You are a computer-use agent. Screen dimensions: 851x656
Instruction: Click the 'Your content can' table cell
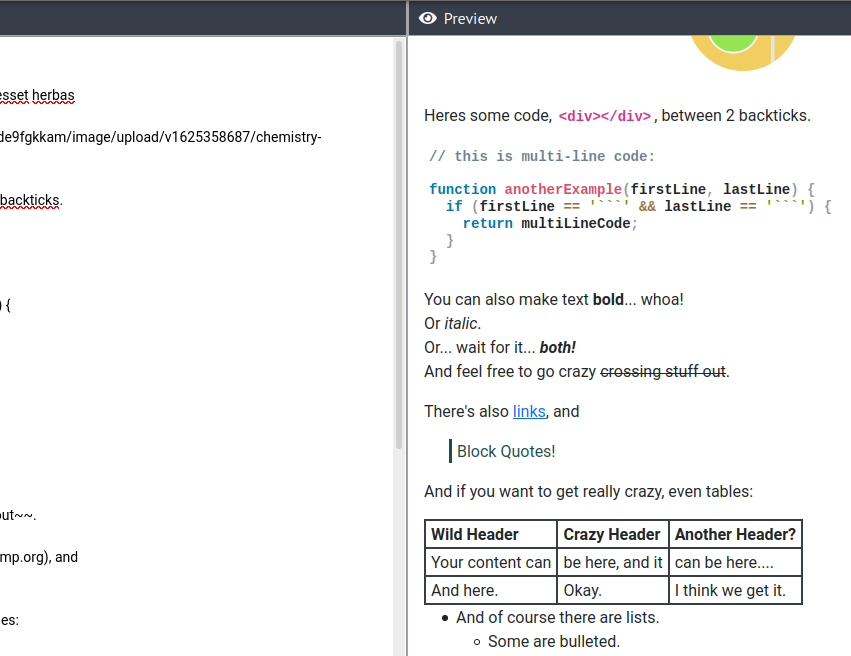491,563
